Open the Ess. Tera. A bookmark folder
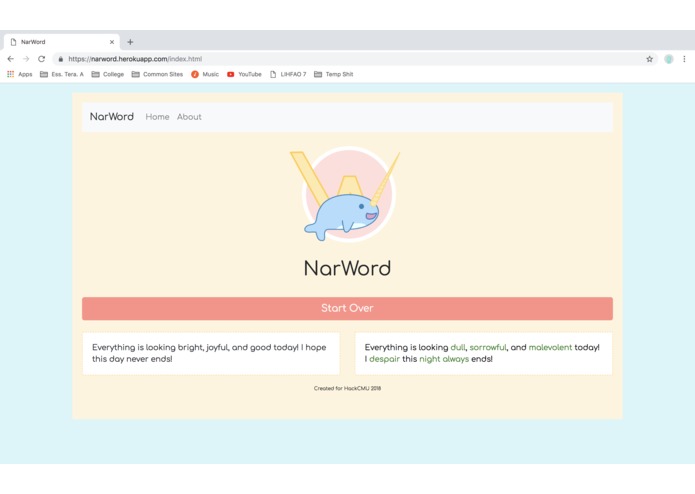Screen dimensions: 695x494 [x=62, y=74]
